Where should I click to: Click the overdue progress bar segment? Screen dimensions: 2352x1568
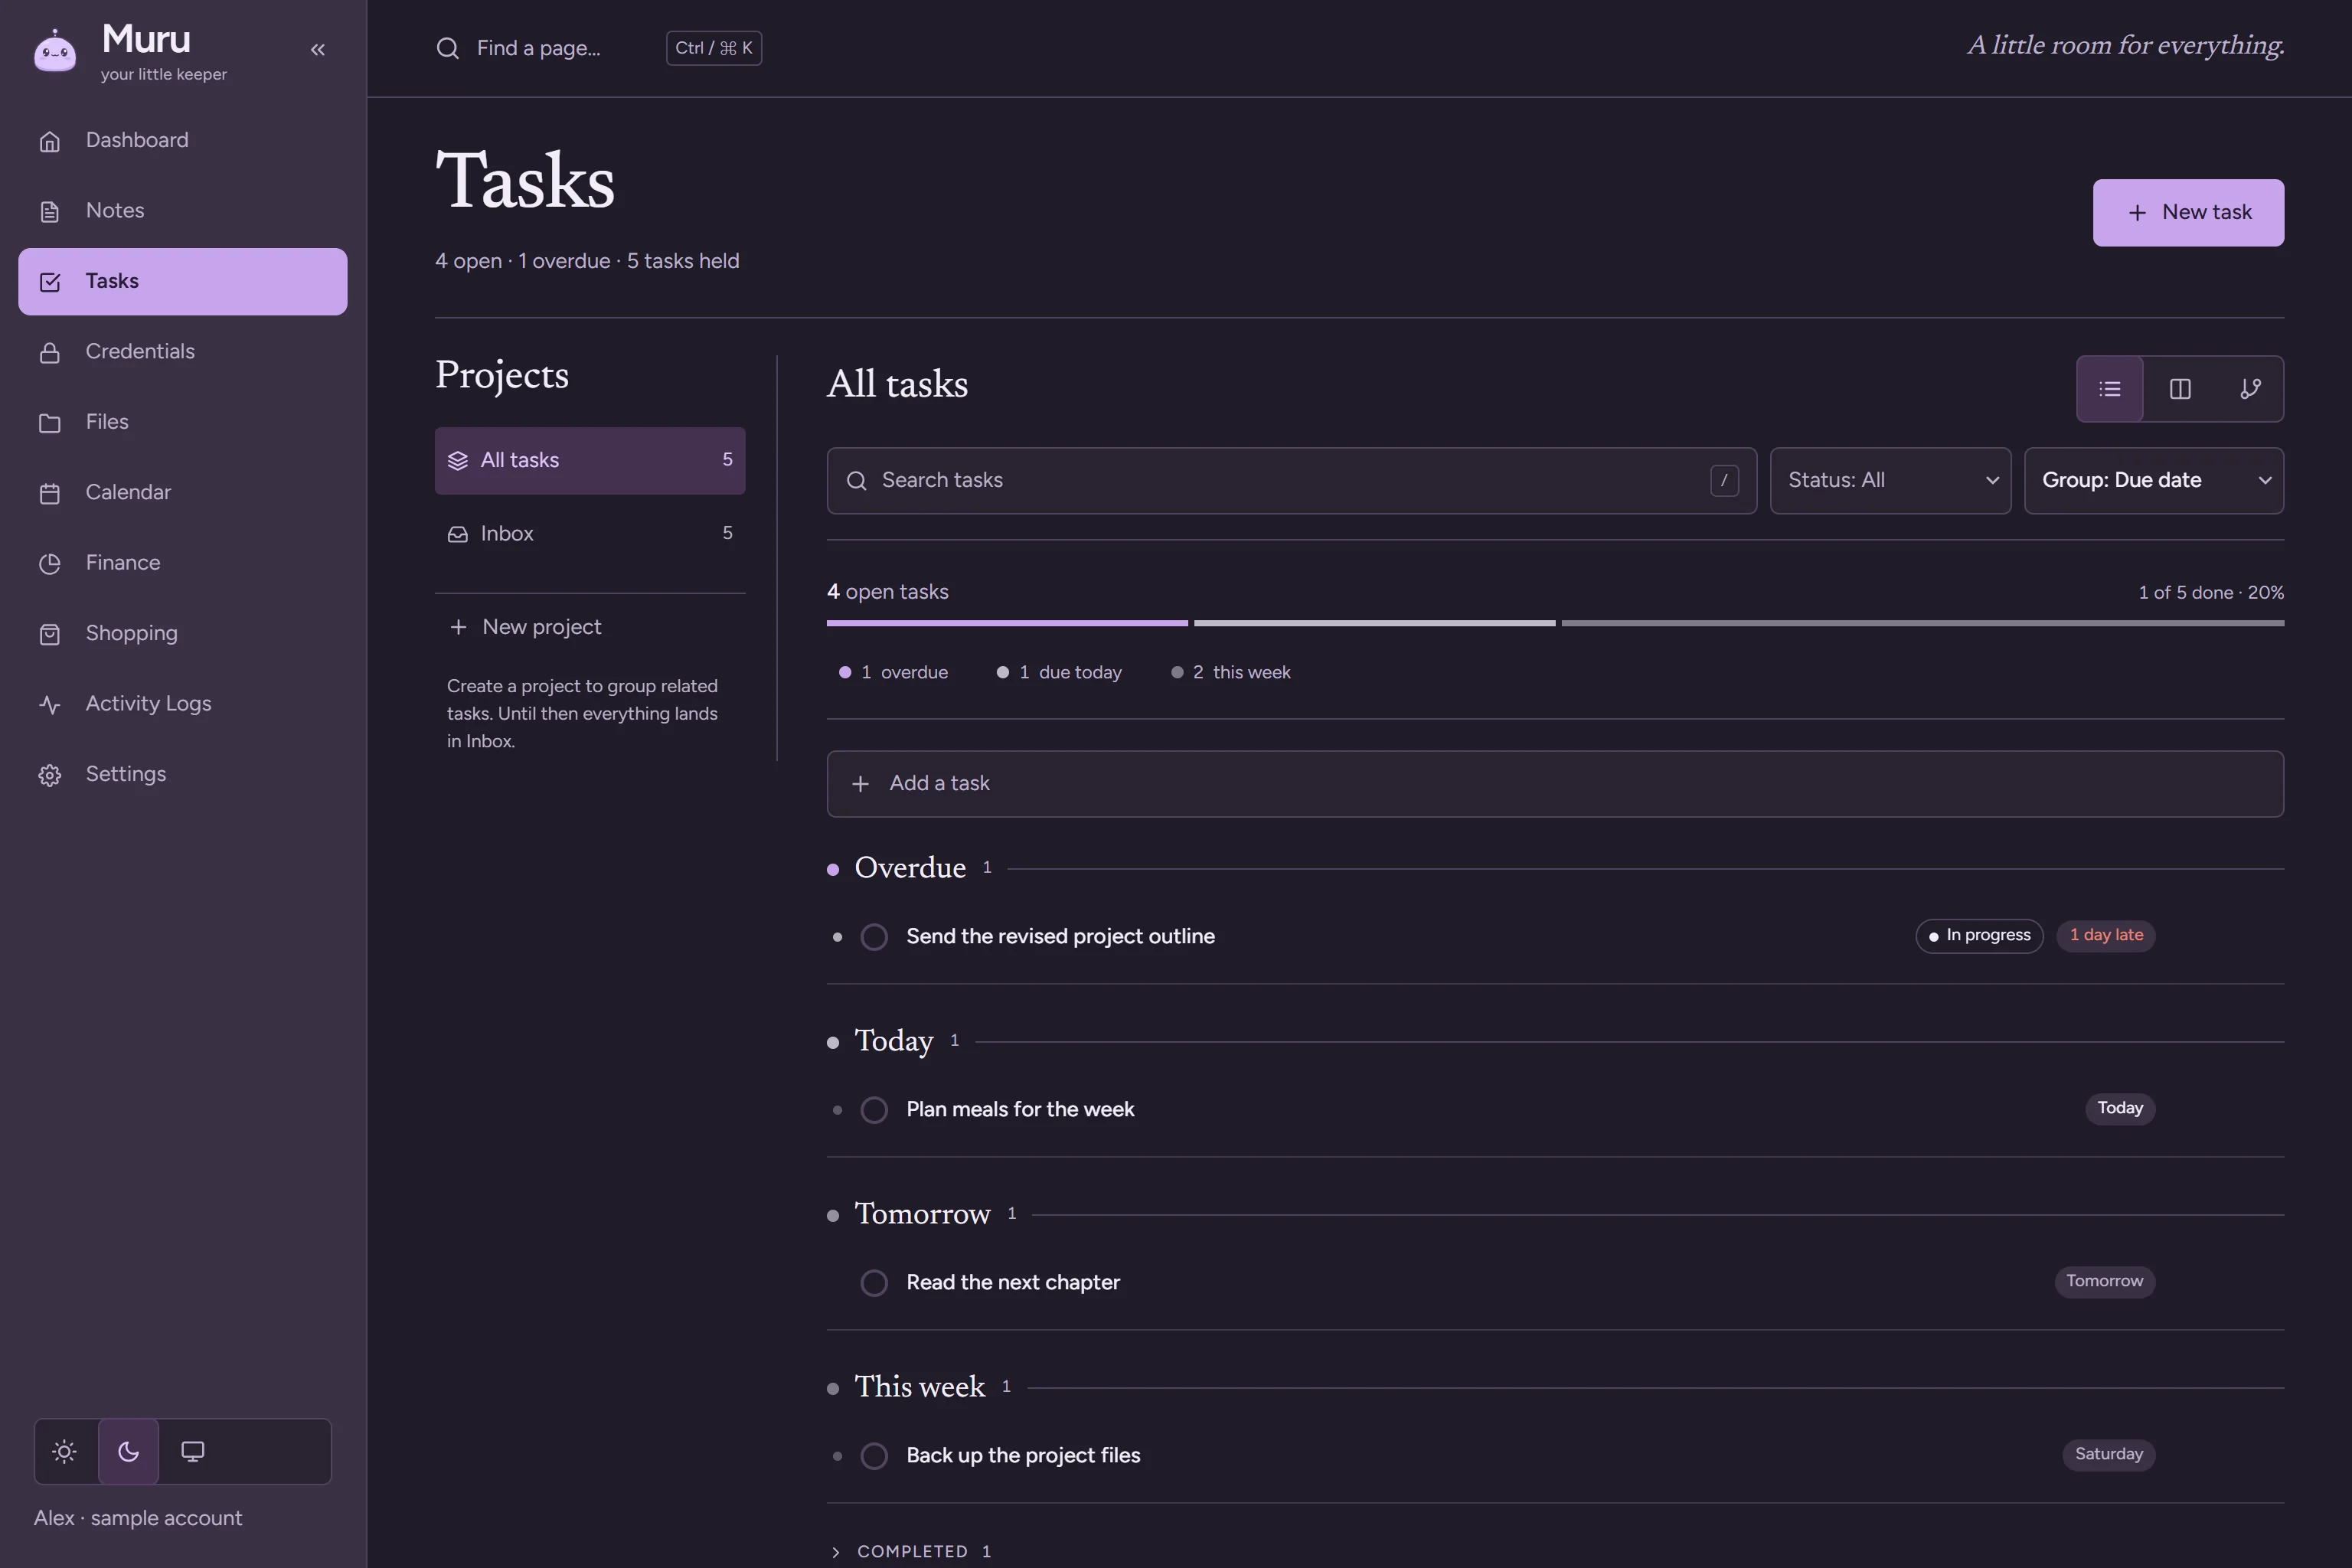tap(1007, 624)
